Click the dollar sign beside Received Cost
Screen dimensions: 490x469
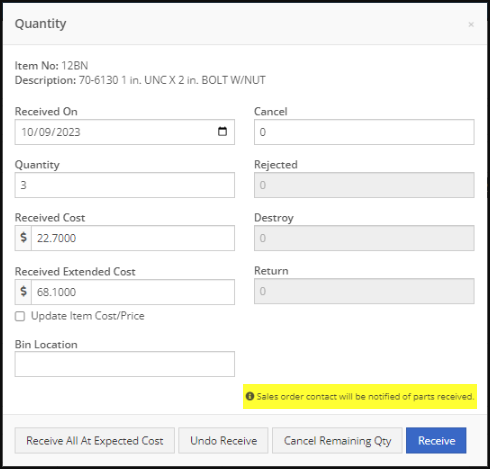pos(23,238)
